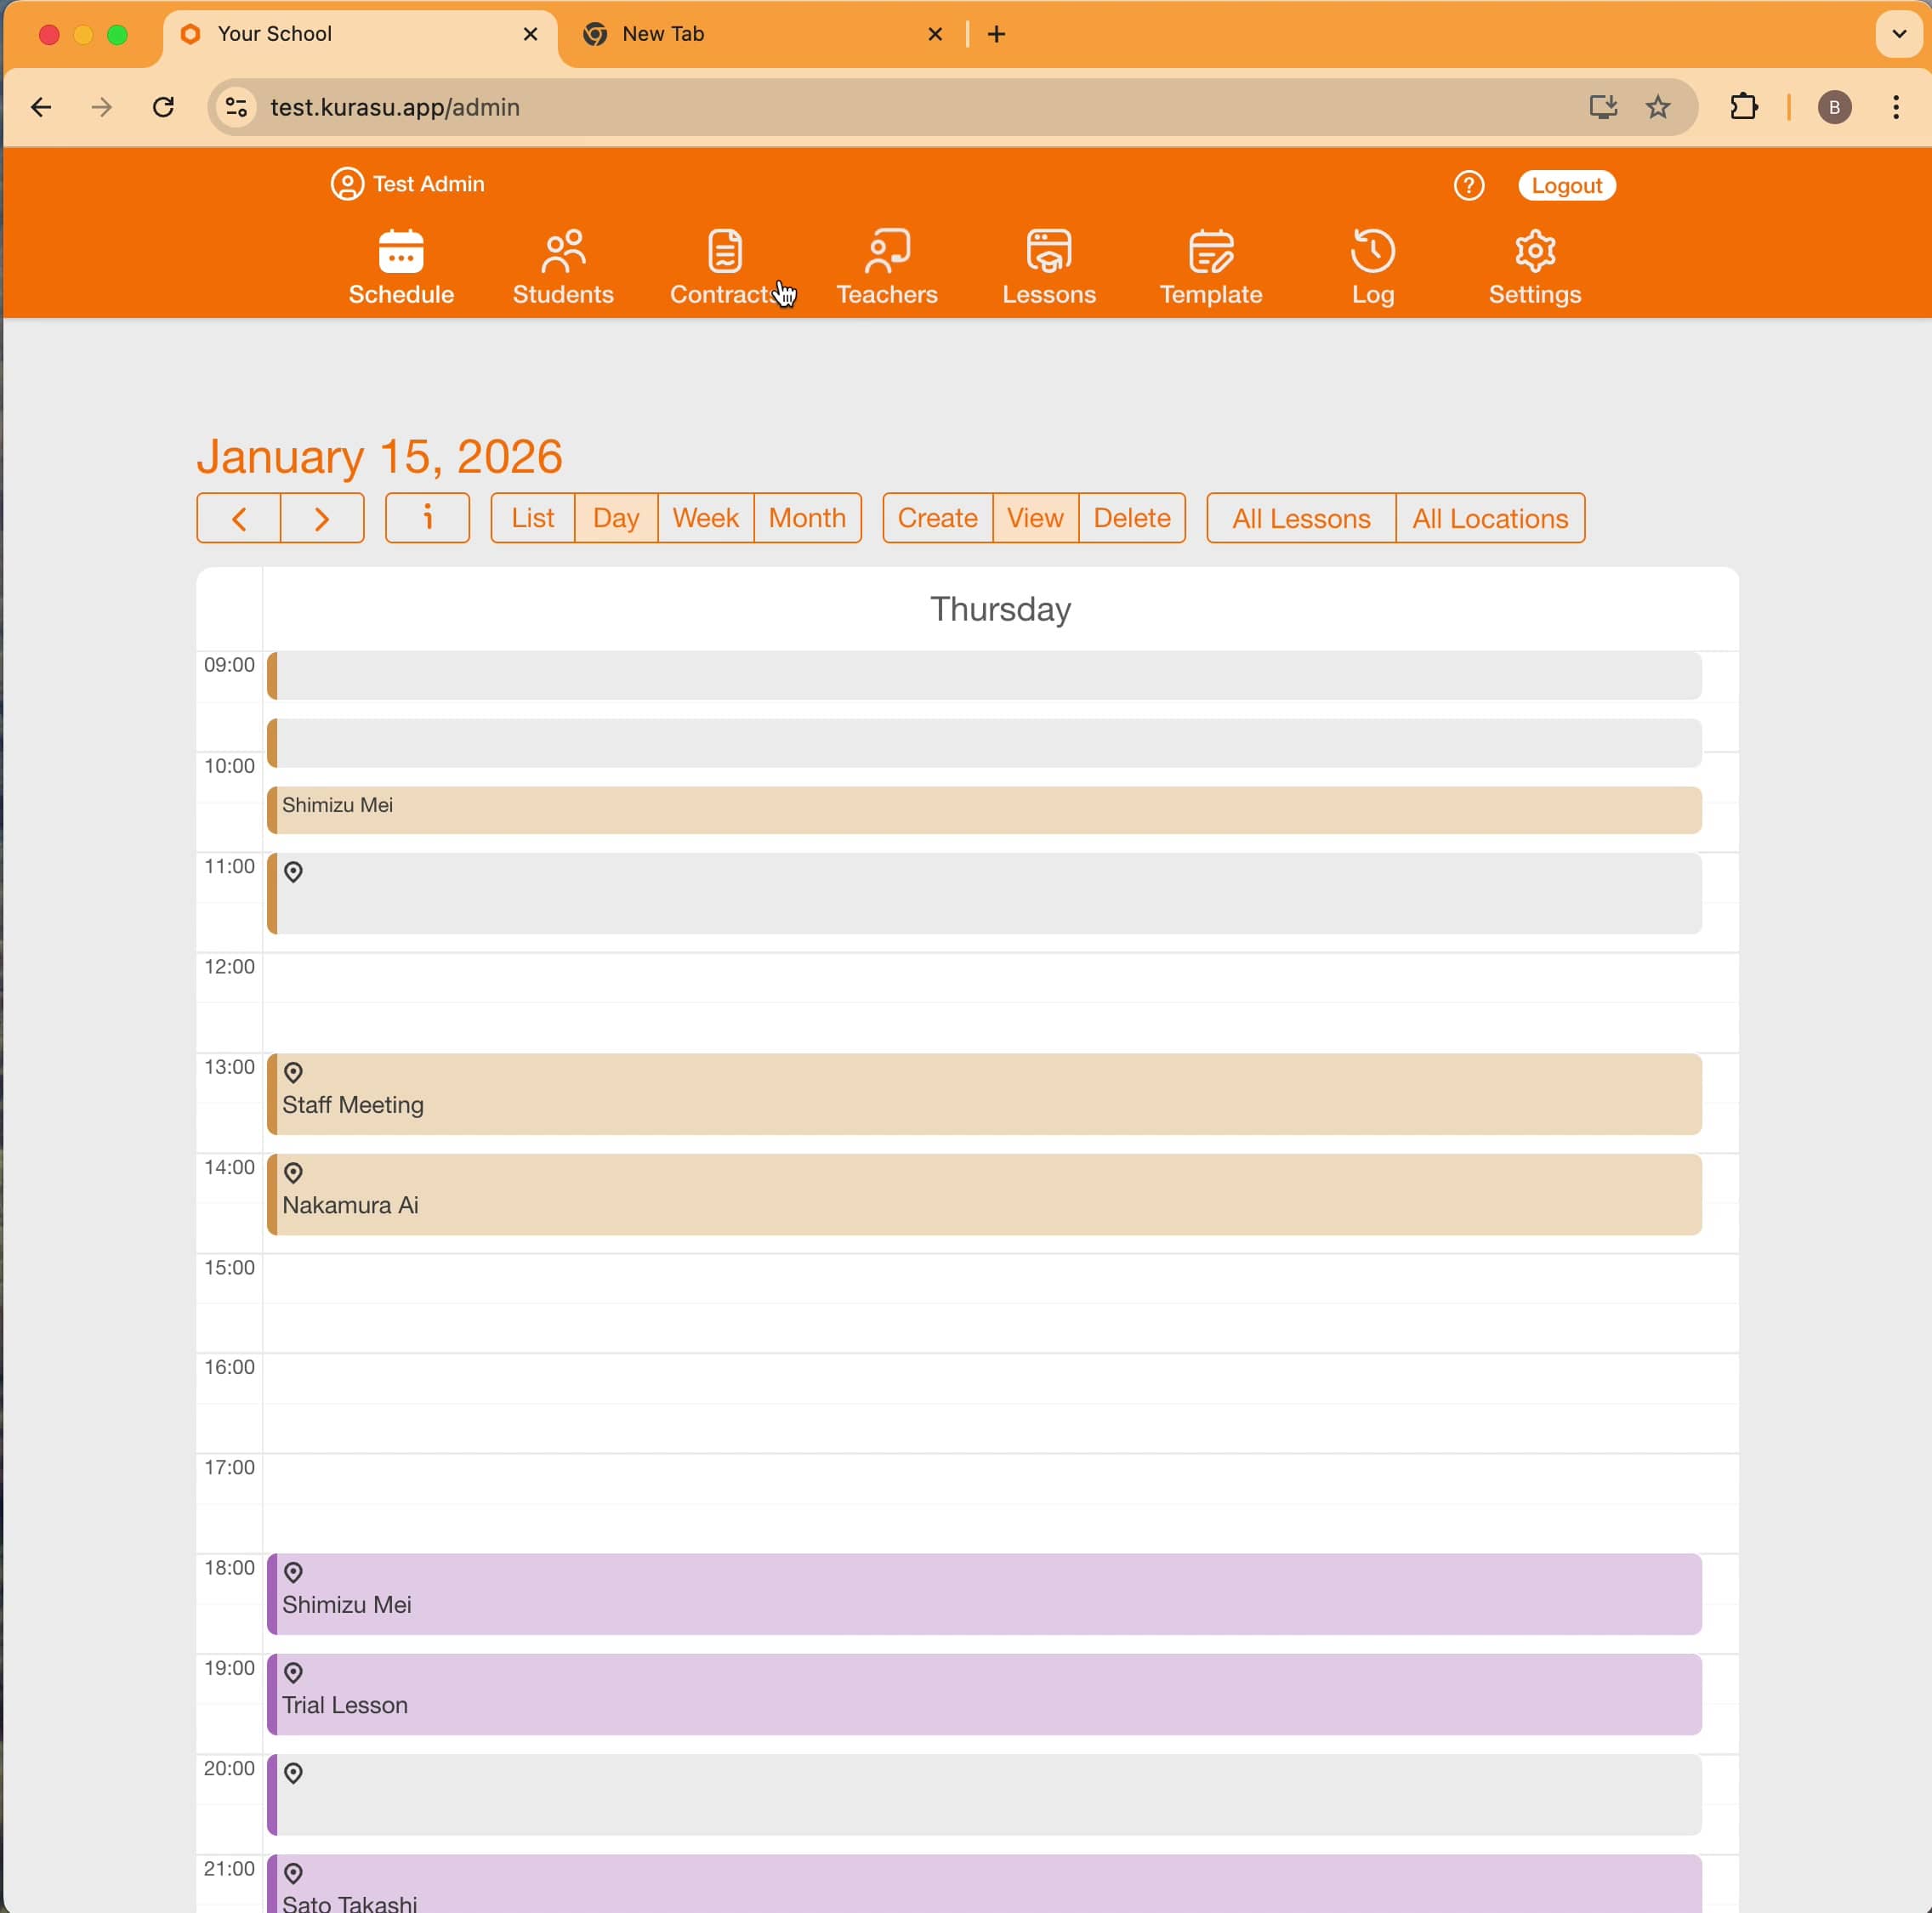Open the All Lessons filter
The image size is (1932, 1913).
[1300, 518]
